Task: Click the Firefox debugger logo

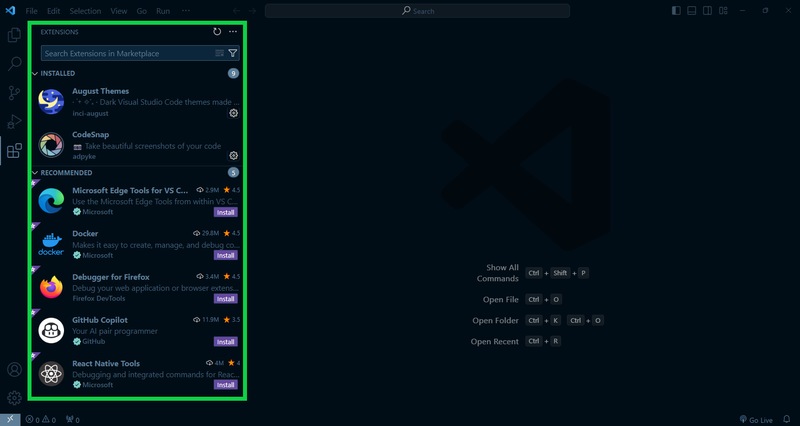Action: (51, 287)
